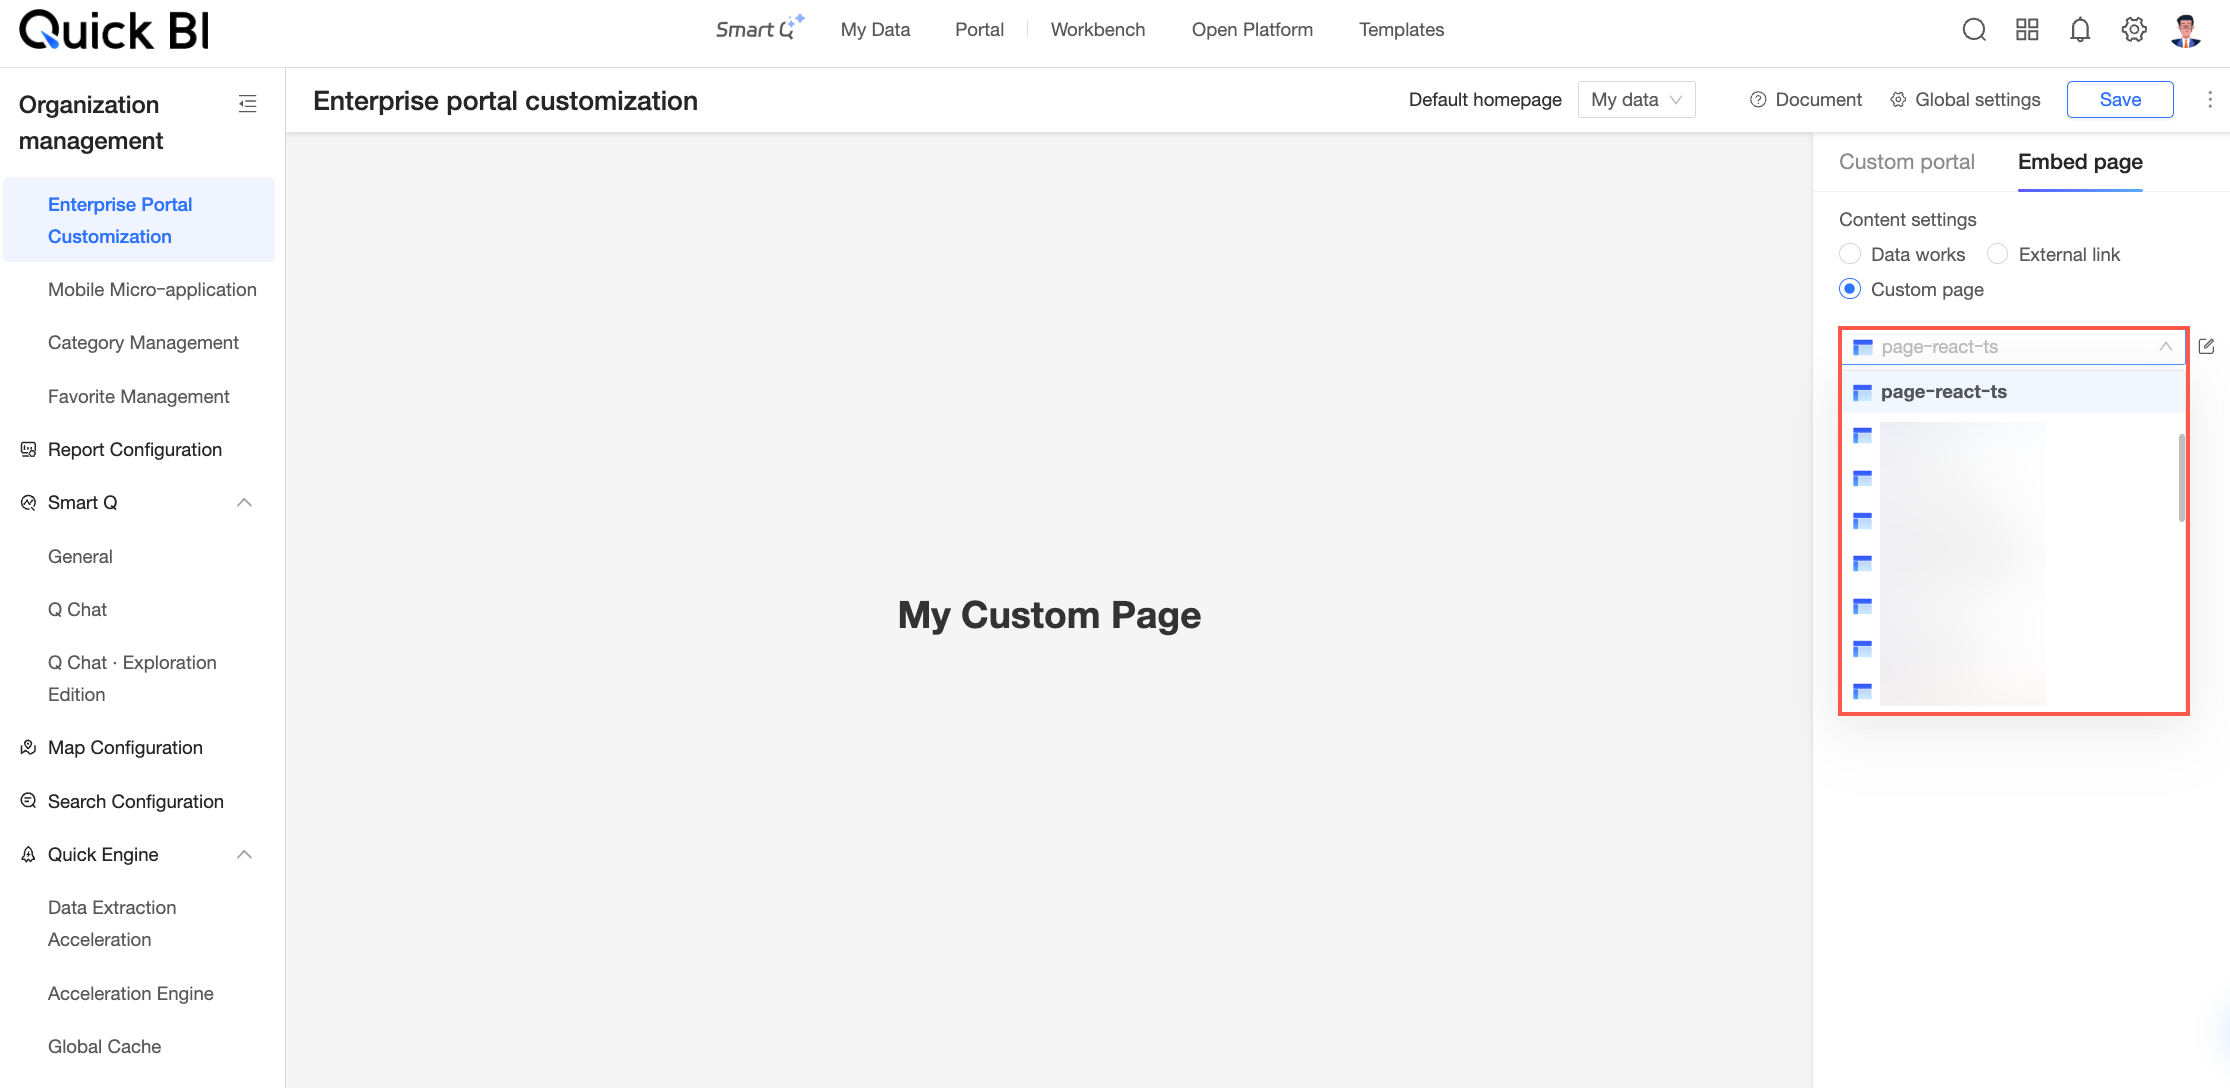Choose page-react-ts from the dropdown list

tap(2013, 392)
